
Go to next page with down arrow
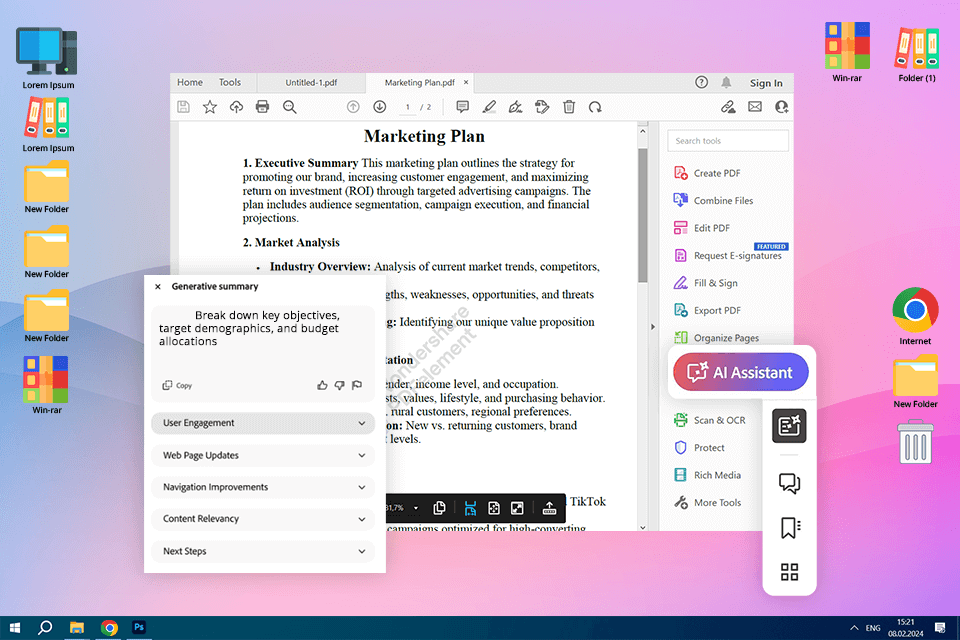pos(380,107)
